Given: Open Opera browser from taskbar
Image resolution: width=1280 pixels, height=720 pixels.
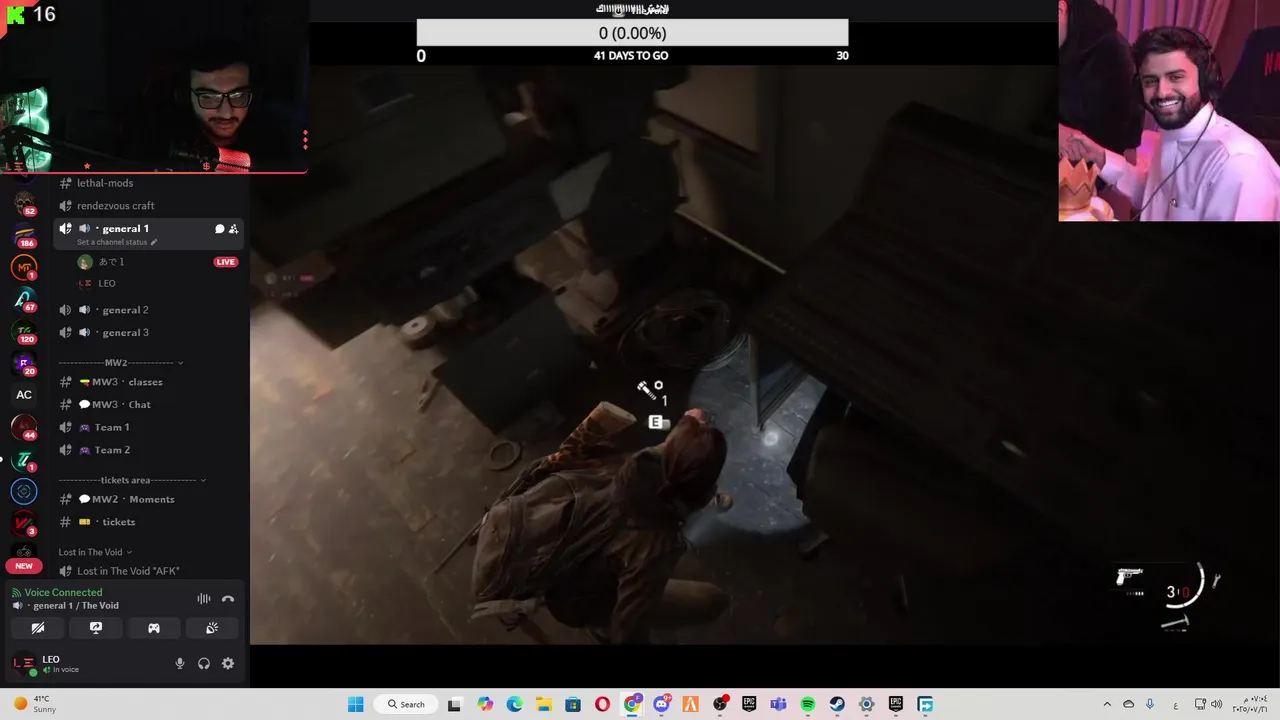Looking at the screenshot, I should click(602, 704).
